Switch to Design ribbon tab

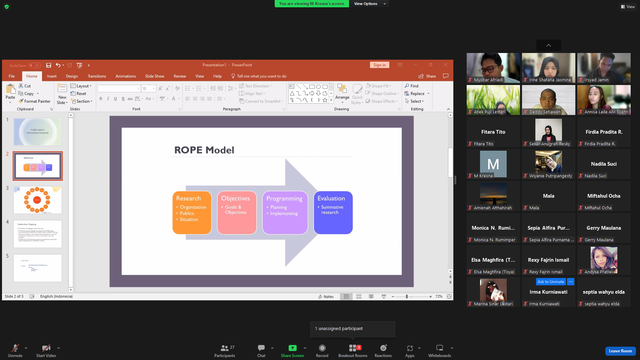tap(72, 76)
